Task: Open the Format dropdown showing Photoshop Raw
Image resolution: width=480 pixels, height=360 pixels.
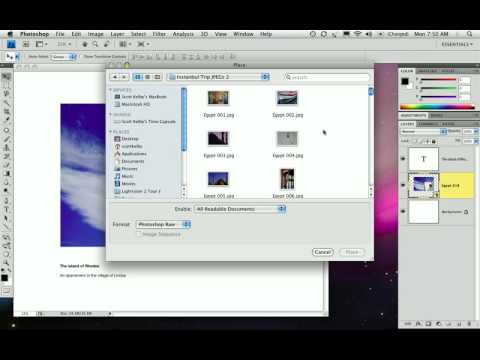Action: pos(163,224)
